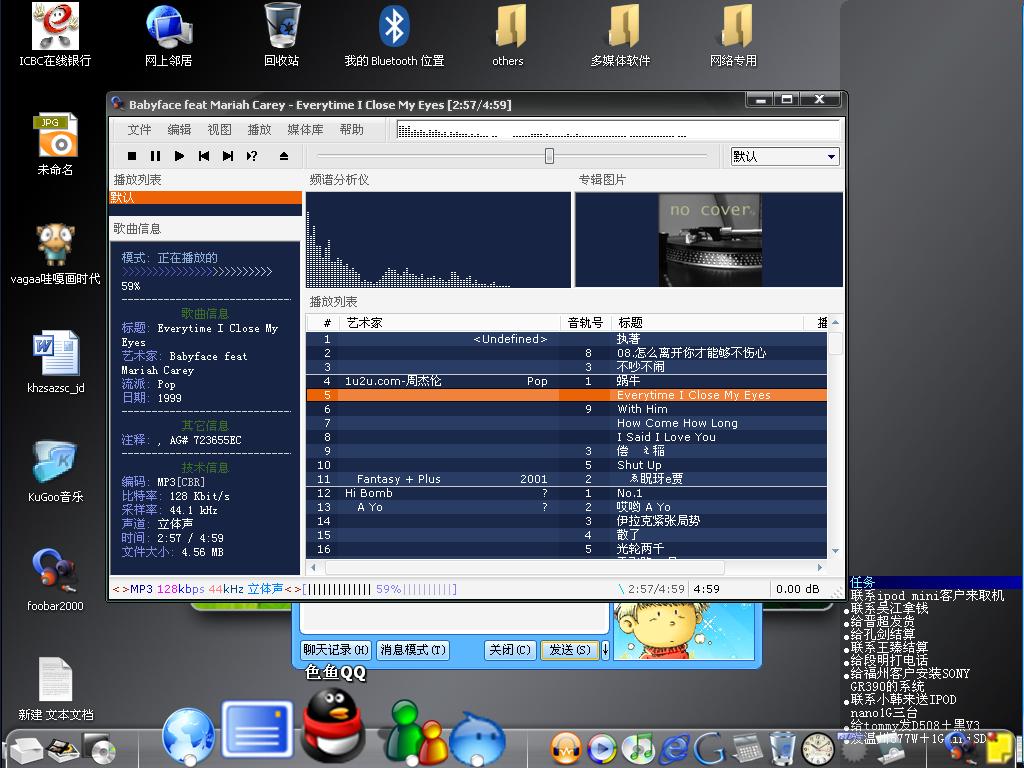1024x768 pixels.
Task: Click the QQ penguin icon in the dock
Action: click(334, 725)
